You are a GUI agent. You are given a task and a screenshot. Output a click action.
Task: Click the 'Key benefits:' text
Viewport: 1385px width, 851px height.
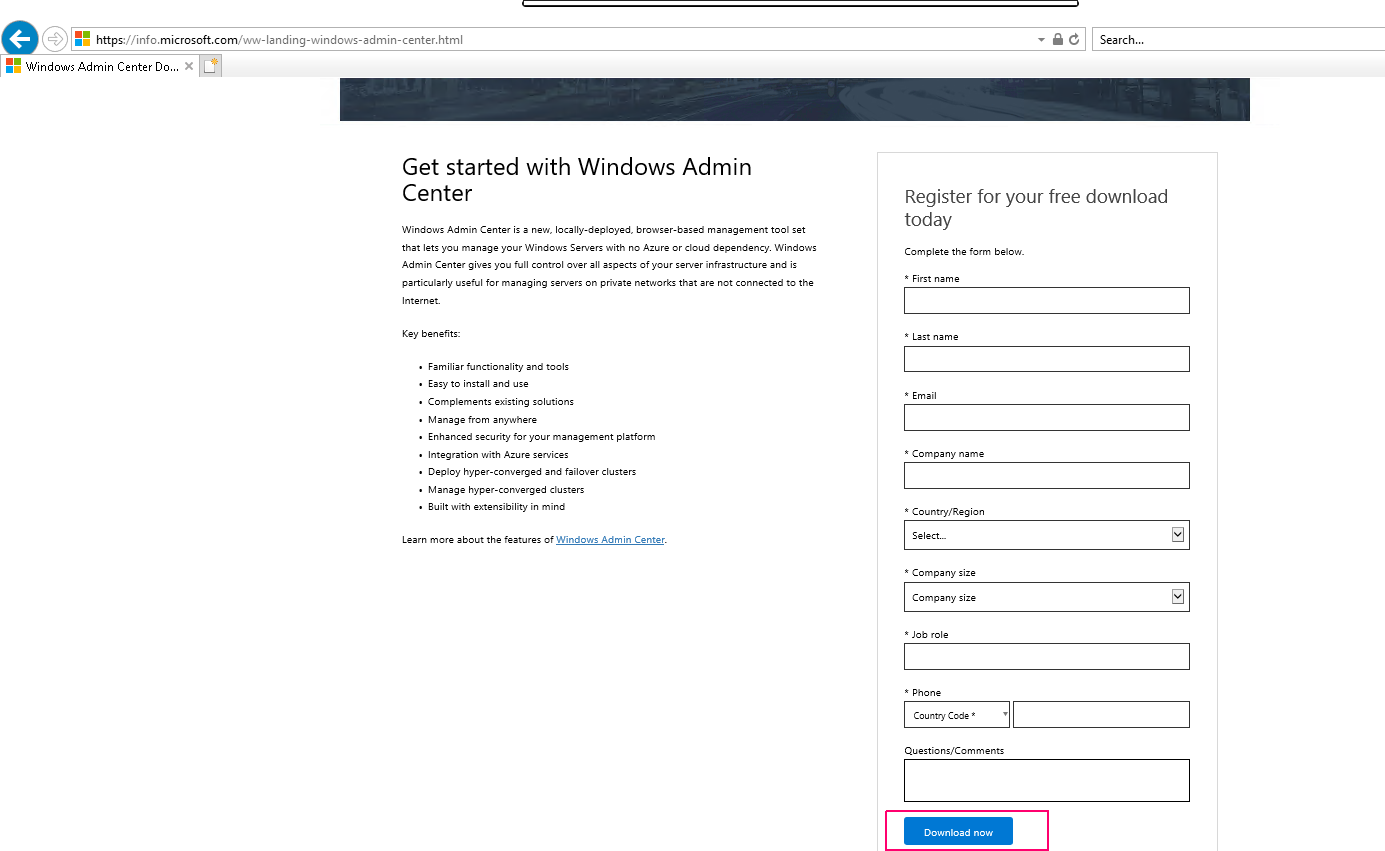(431, 334)
